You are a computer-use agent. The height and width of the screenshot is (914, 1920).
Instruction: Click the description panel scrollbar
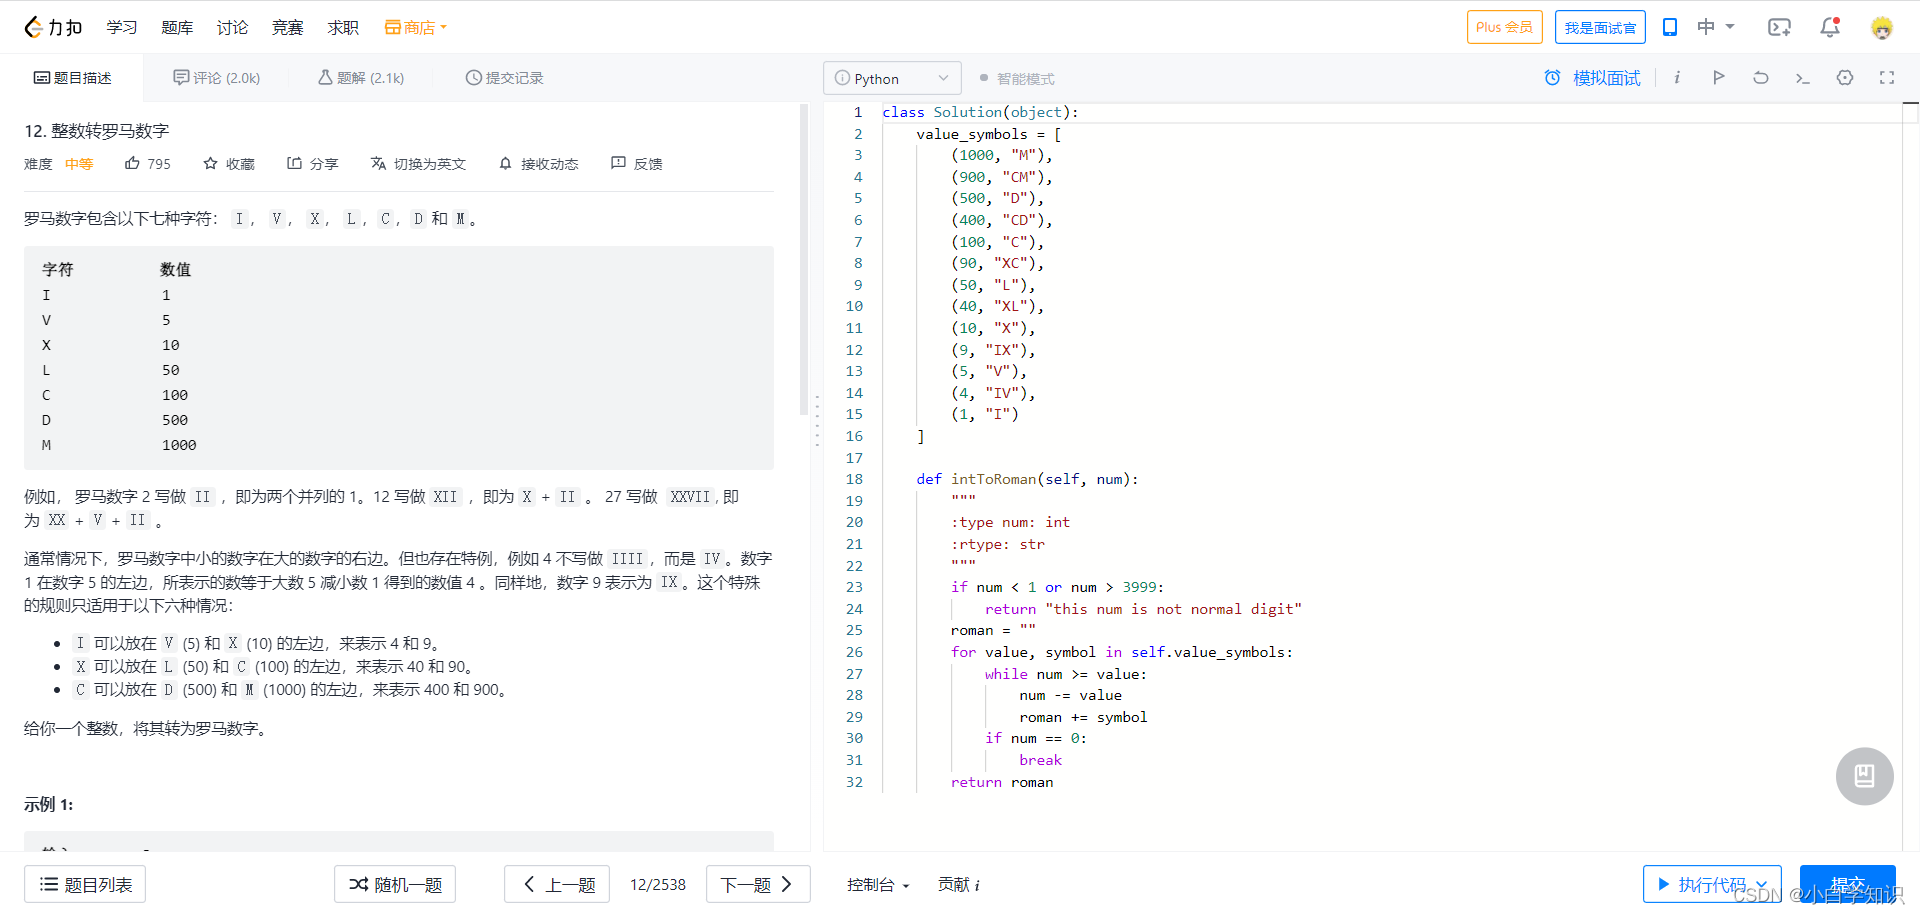(803, 260)
